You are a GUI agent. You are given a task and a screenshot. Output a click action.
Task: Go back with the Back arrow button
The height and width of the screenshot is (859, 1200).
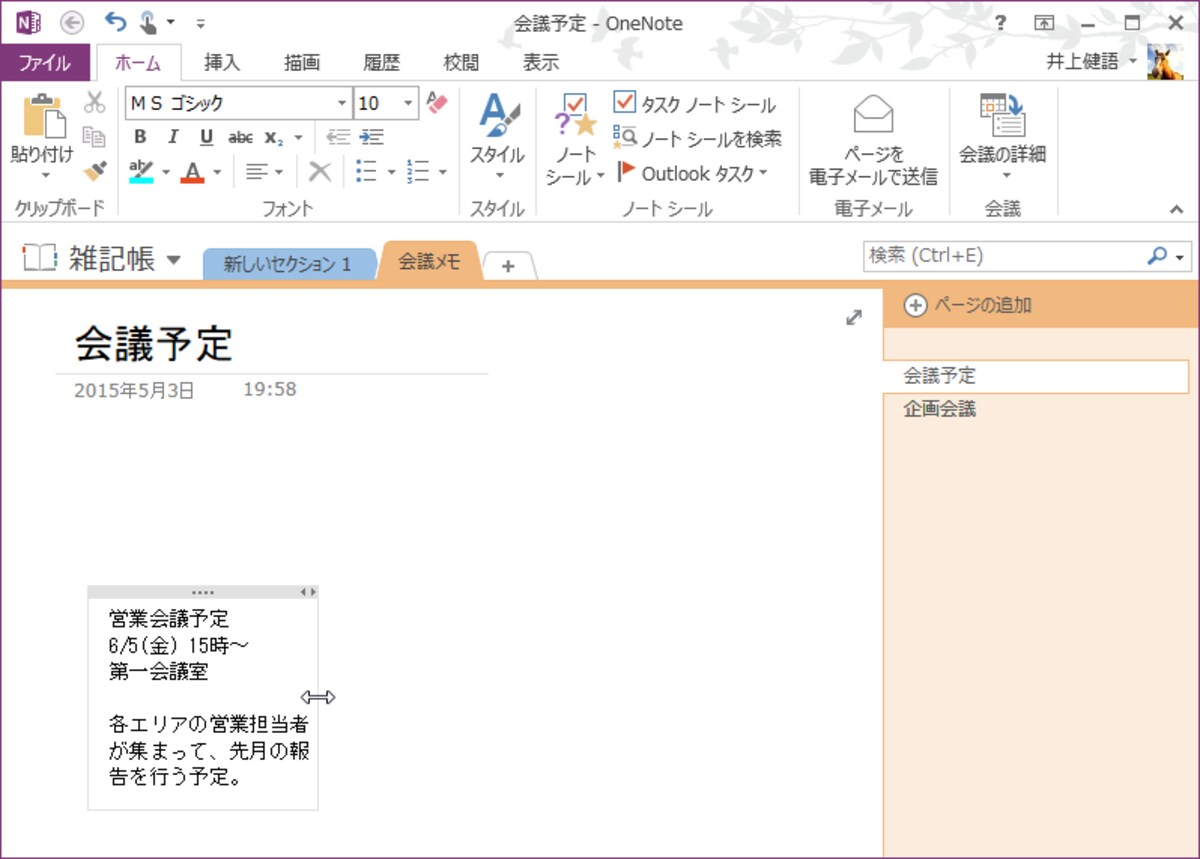72,22
